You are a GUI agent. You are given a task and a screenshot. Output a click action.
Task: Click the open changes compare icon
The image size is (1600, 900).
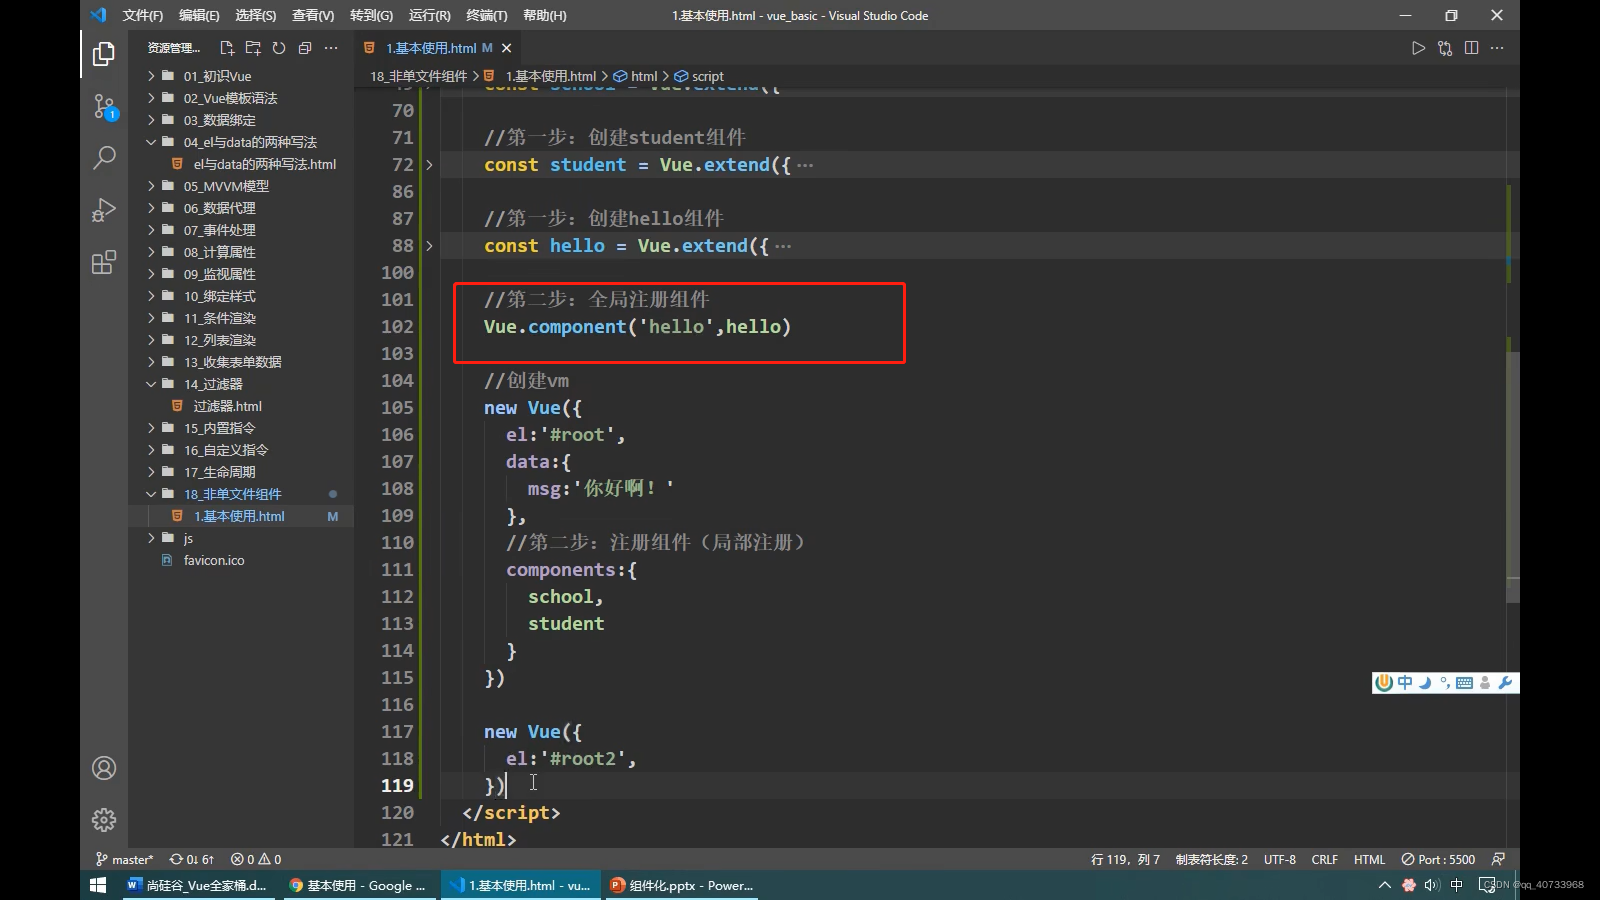click(1445, 48)
